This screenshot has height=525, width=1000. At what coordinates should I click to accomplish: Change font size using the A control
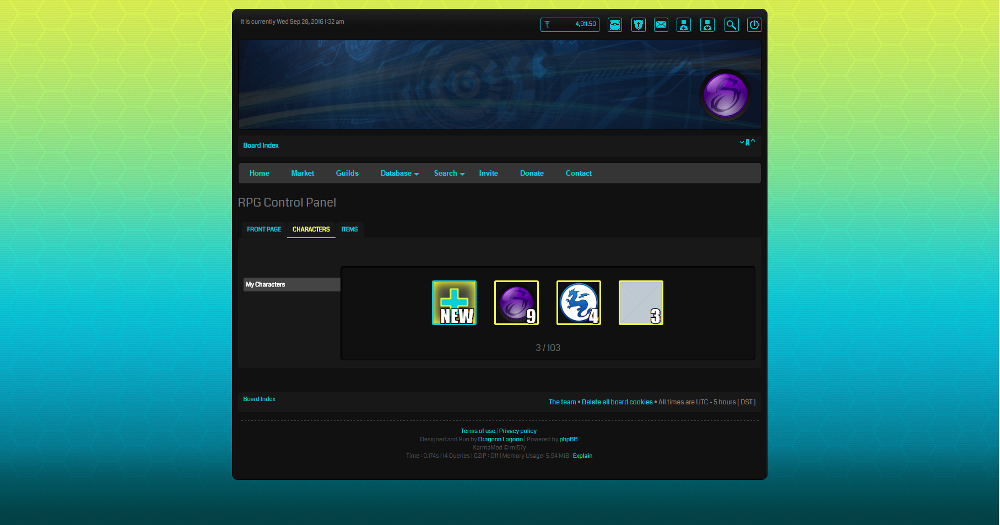(x=747, y=143)
